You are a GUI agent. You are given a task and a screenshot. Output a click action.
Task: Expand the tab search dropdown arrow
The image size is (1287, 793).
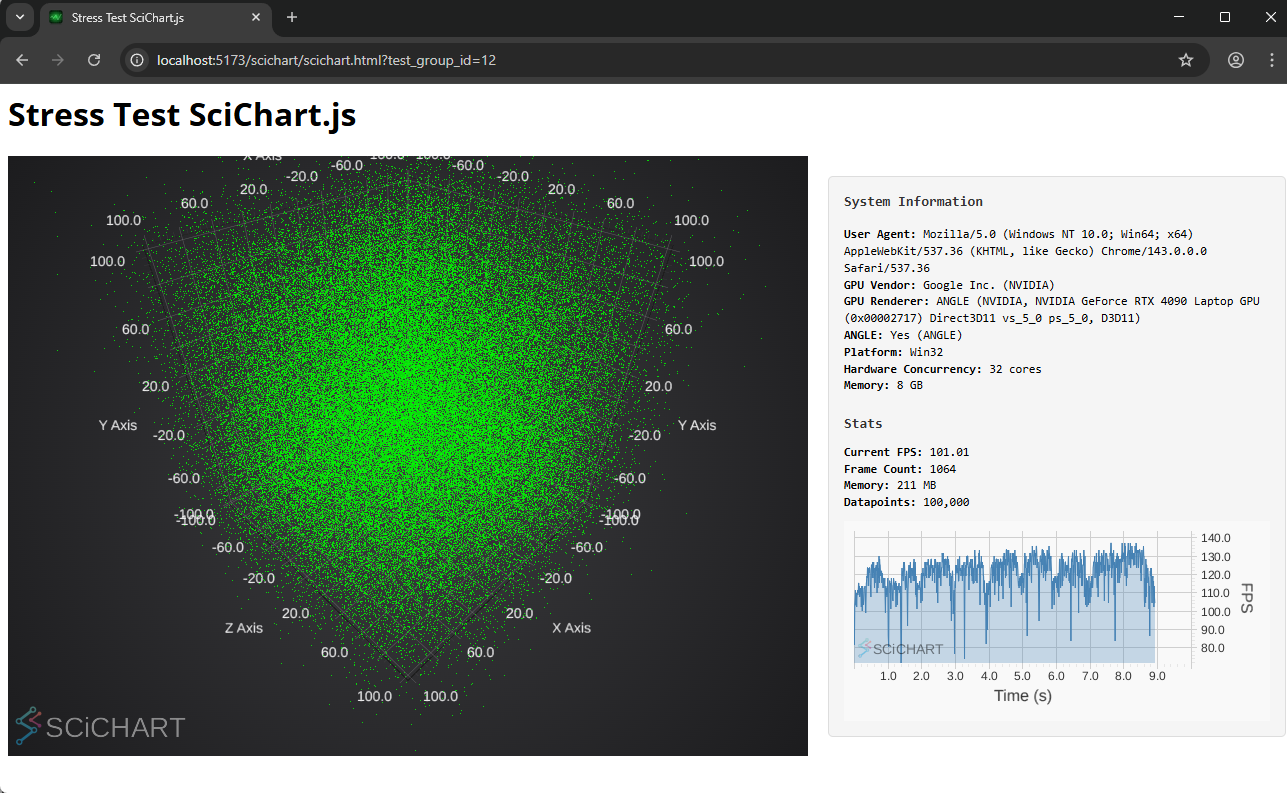19,17
